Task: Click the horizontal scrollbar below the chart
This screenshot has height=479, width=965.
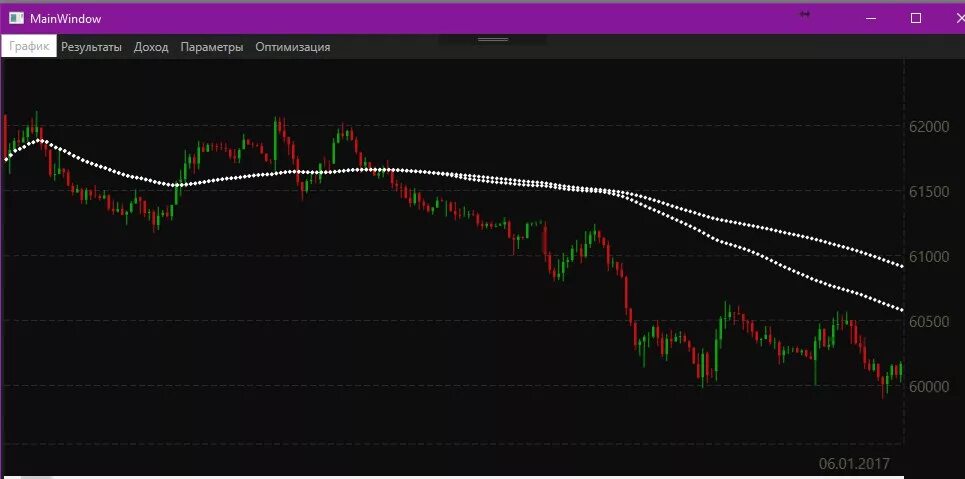Action: pyautogui.click(x=452, y=477)
